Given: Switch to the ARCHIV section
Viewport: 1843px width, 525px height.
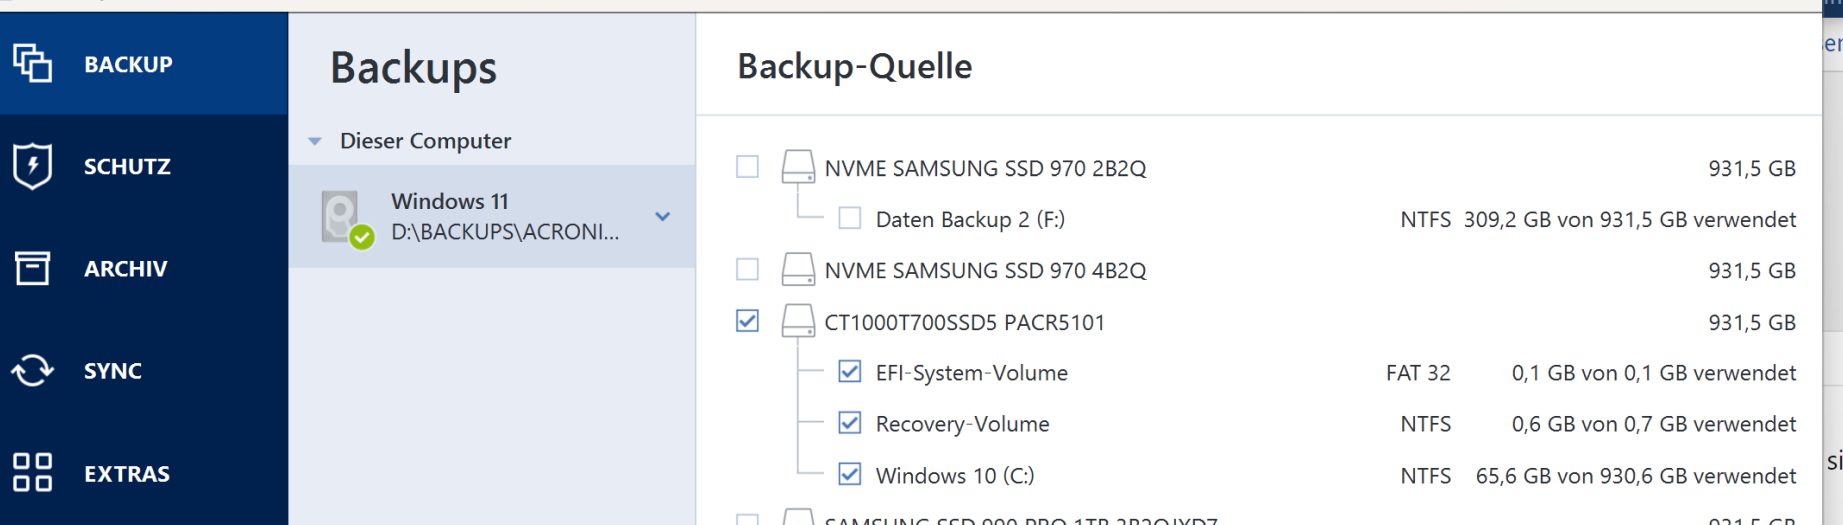Looking at the screenshot, I should (x=125, y=269).
